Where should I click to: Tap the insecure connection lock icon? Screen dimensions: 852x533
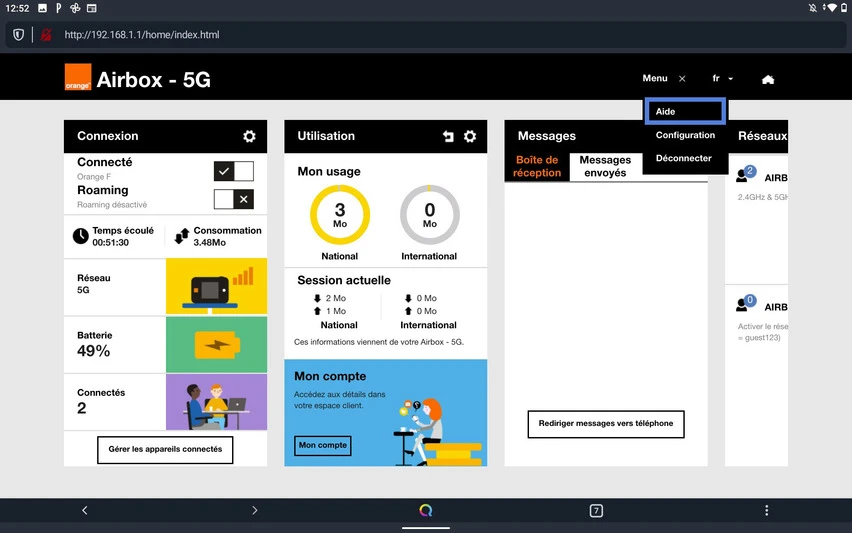46,35
